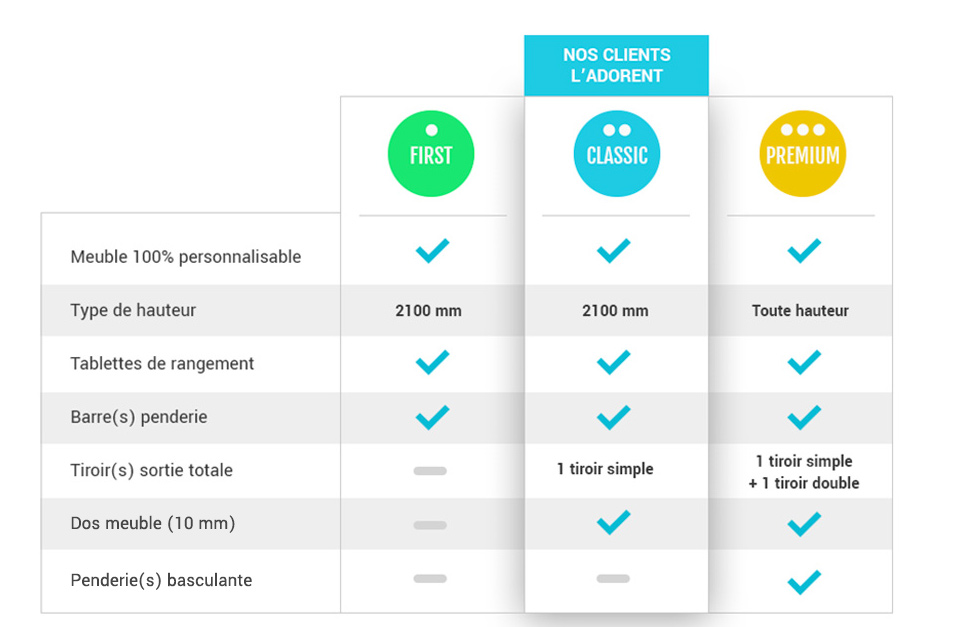953x627 pixels.
Task: Click '1 tiroir simple + 1 tiroir double' text
Action: point(803,472)
